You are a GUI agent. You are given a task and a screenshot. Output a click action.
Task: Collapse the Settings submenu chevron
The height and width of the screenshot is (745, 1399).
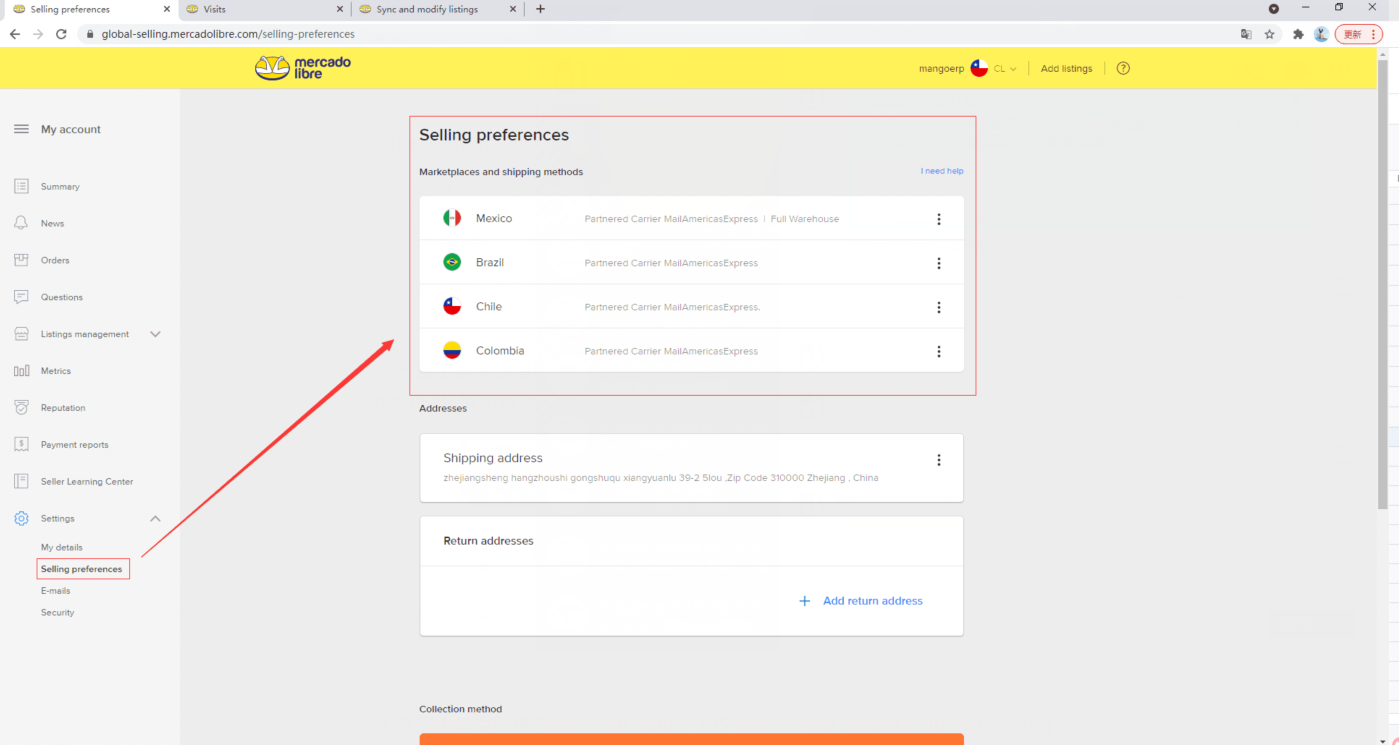point(155,518)
